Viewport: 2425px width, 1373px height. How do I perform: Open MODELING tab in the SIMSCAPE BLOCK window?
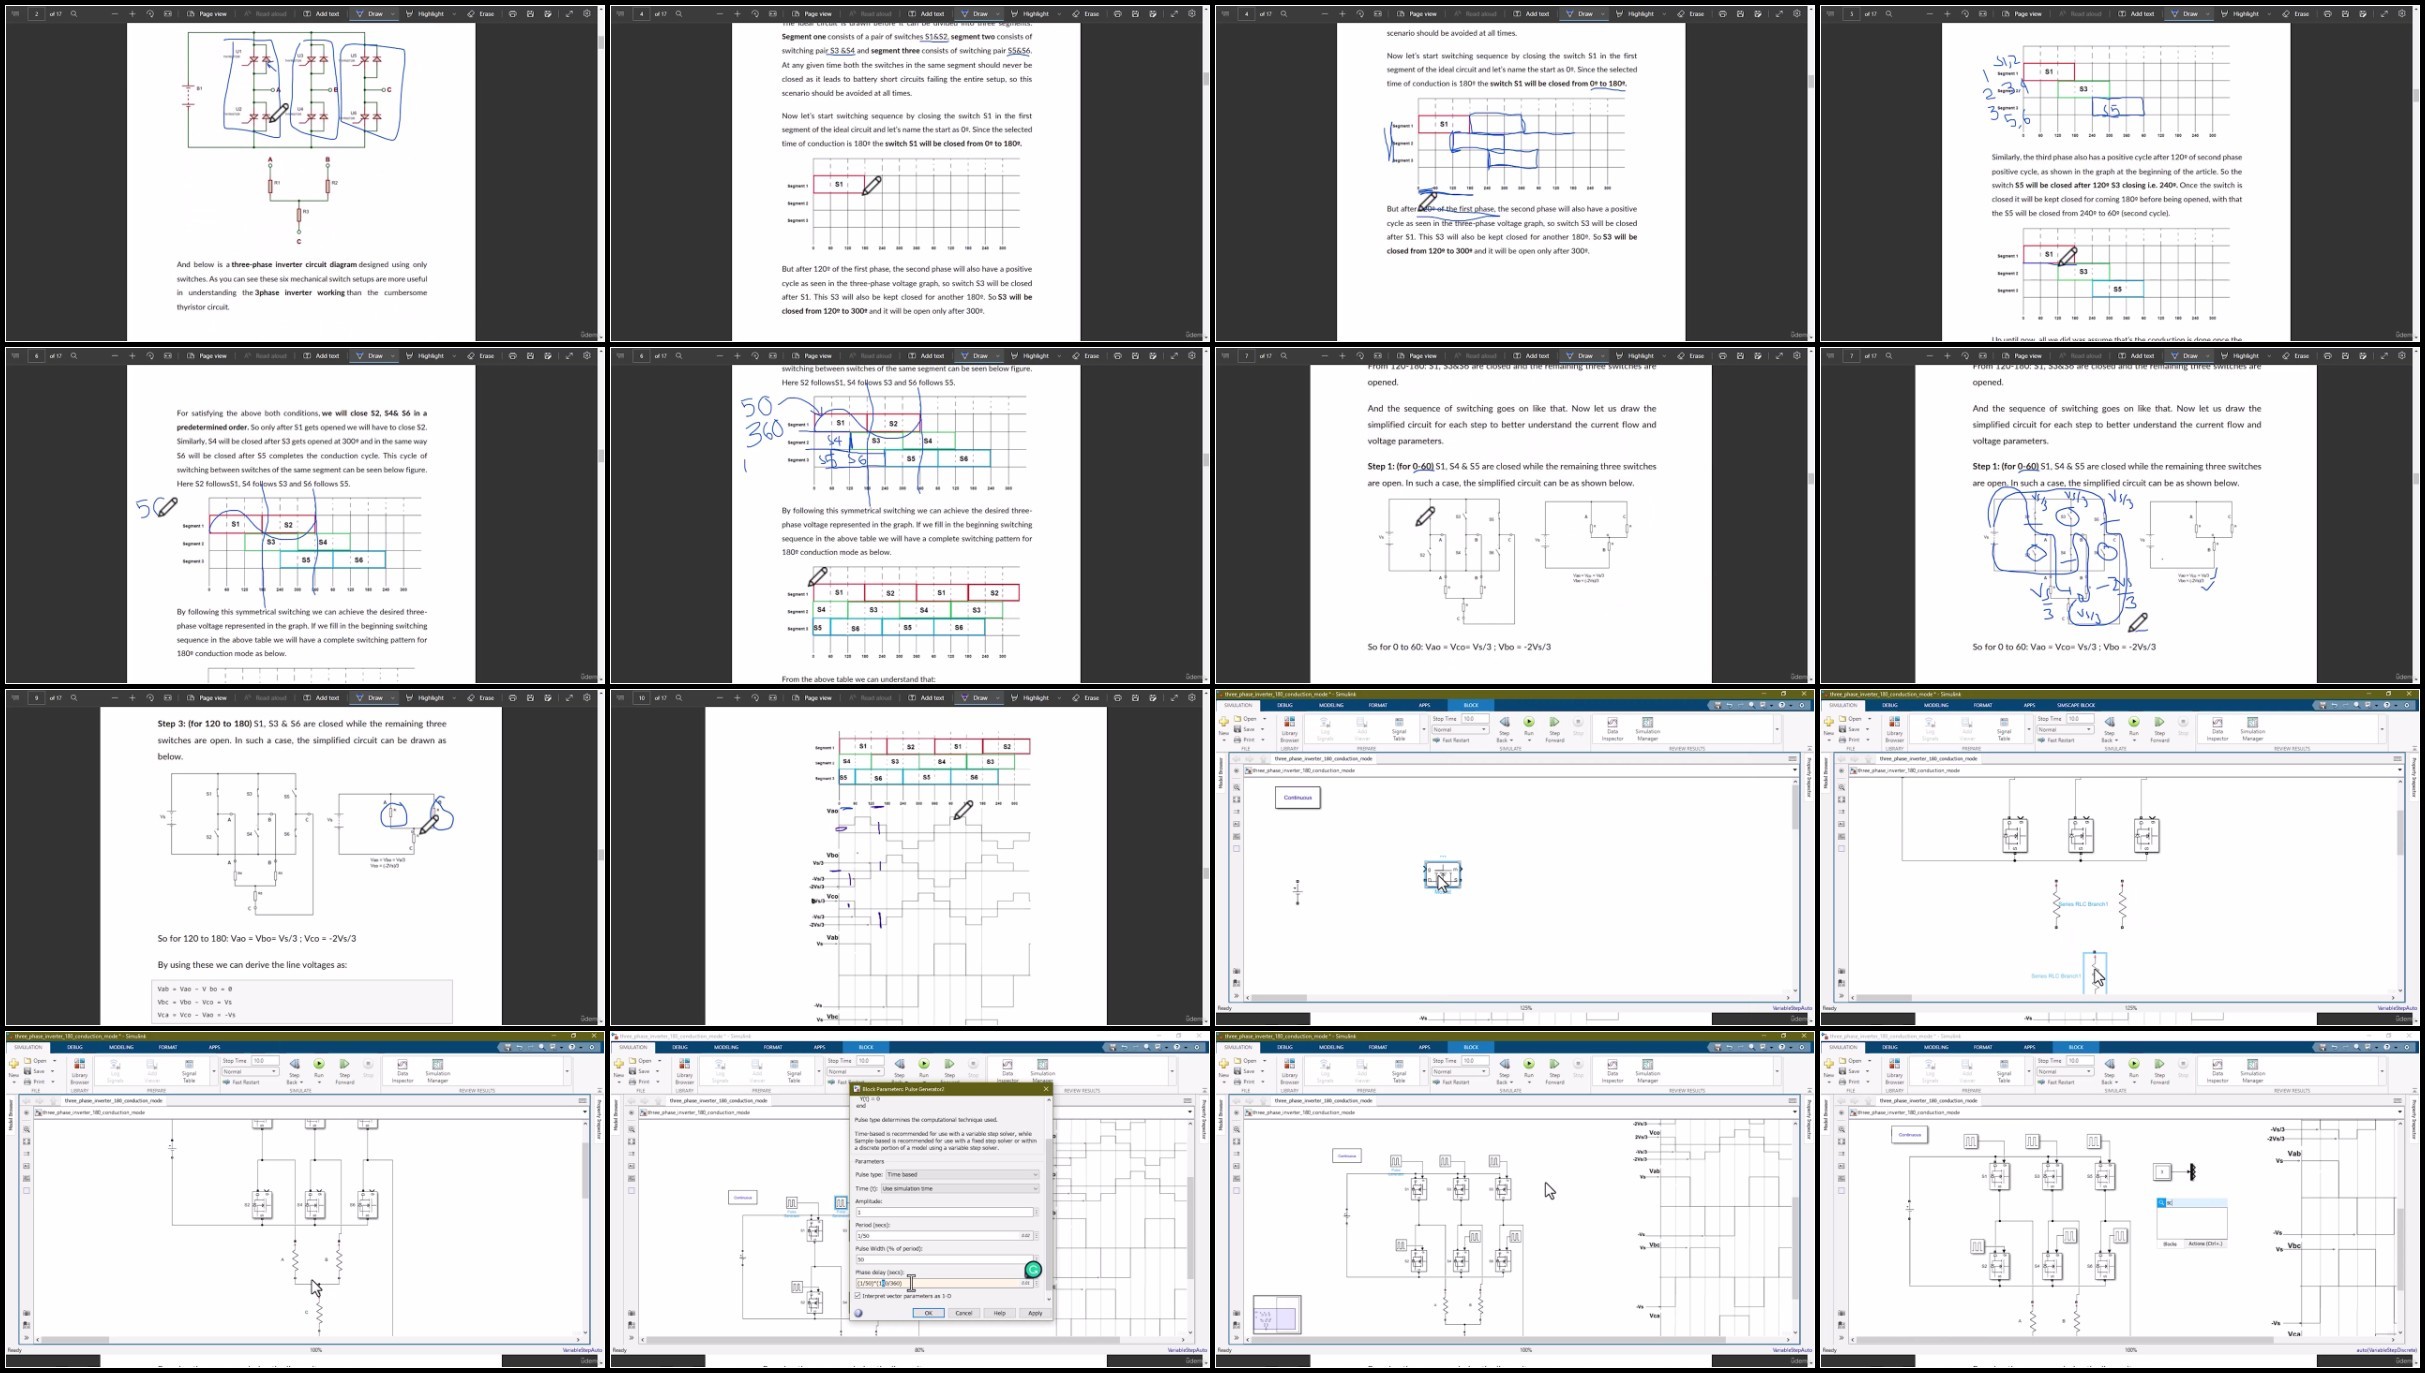point(1936,705)
